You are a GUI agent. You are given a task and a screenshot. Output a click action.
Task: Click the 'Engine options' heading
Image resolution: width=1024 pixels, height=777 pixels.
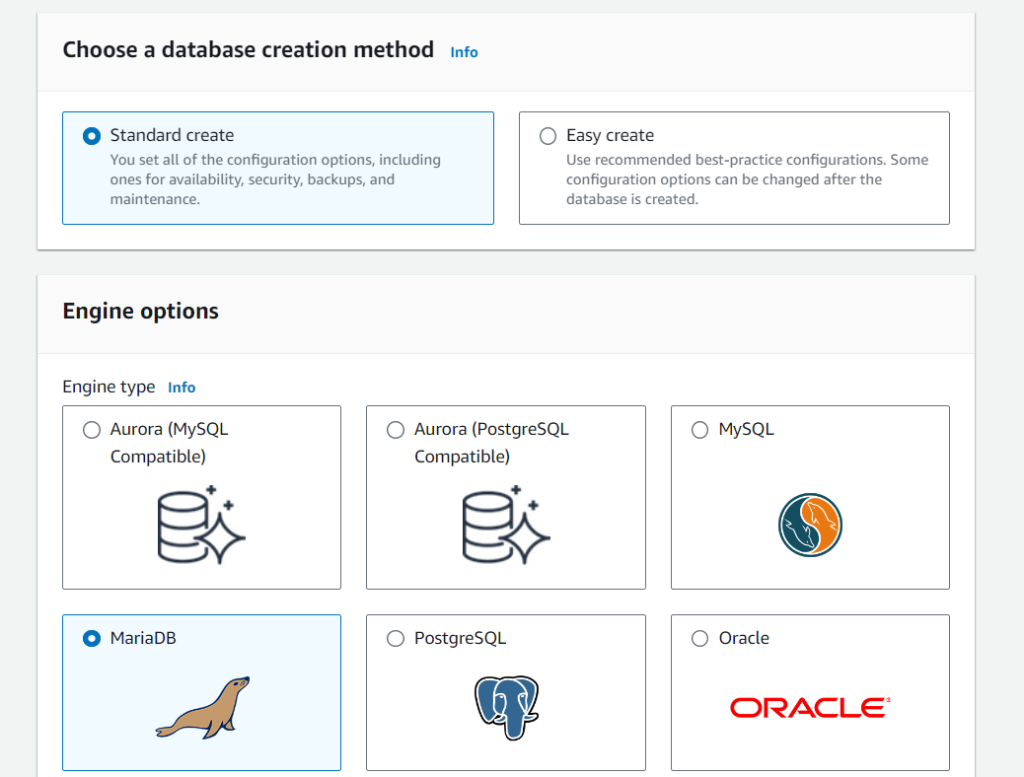click(140, 311)
